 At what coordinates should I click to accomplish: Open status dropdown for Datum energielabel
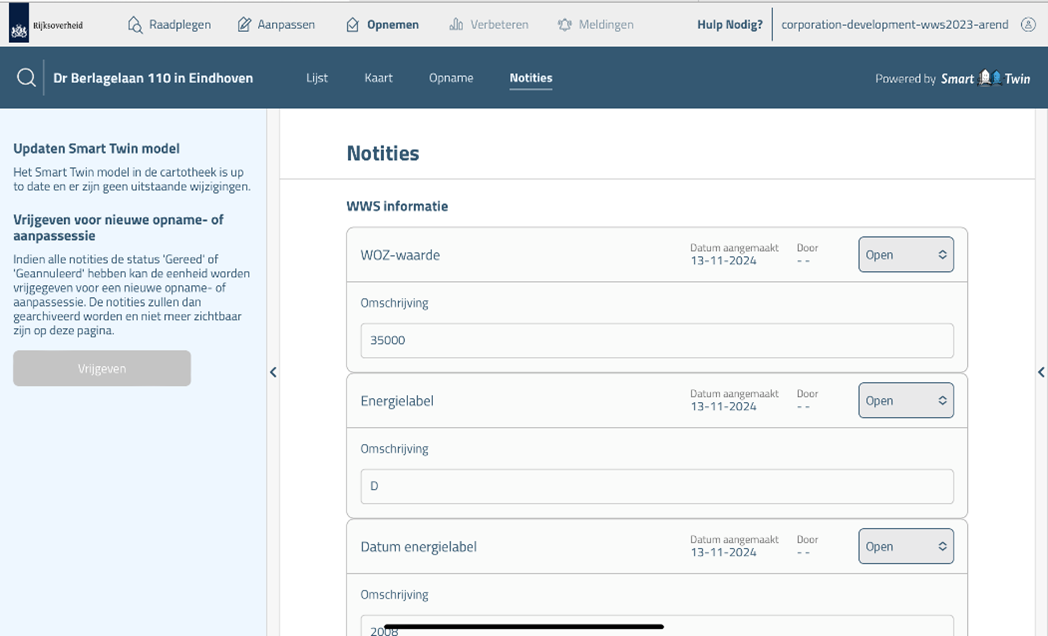tap(905, 547)
